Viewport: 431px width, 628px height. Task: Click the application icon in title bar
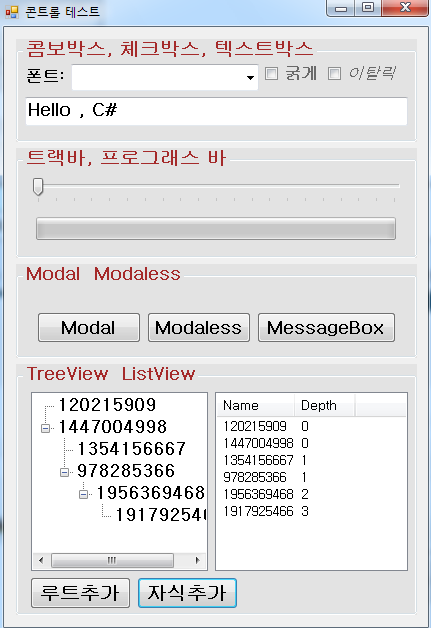pyautogui.click(x=12, y=12)
